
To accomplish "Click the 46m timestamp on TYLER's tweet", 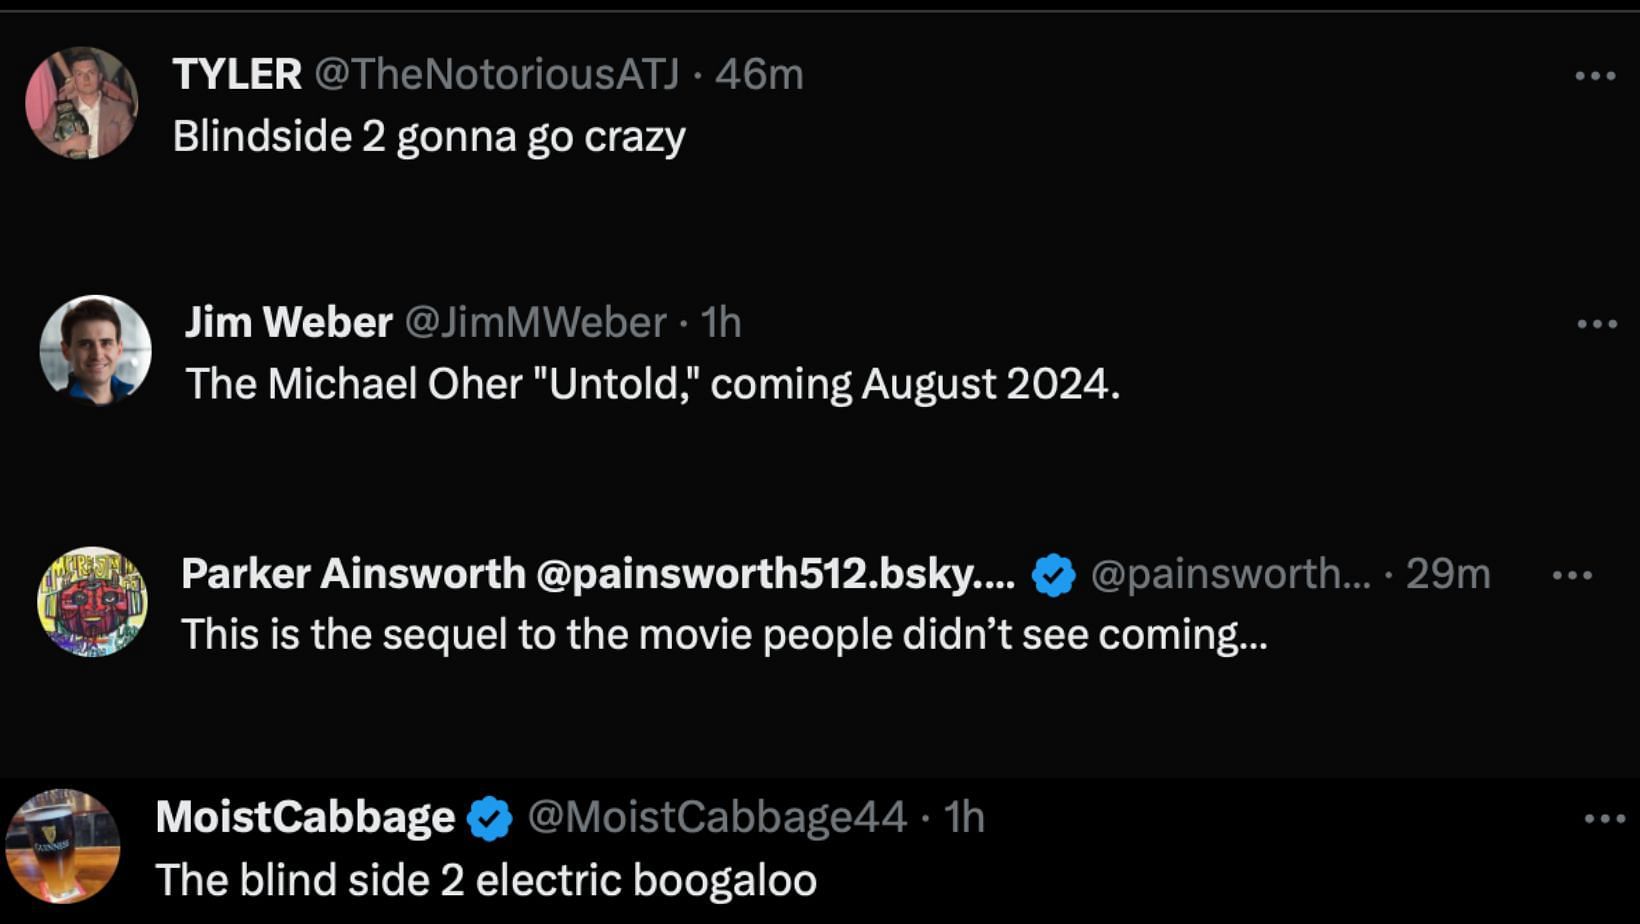I will coord(759,74).
